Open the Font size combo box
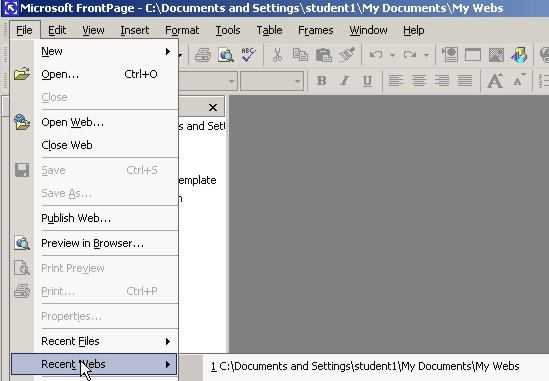This screenshot has width=549, height=381. coord(272,81)
